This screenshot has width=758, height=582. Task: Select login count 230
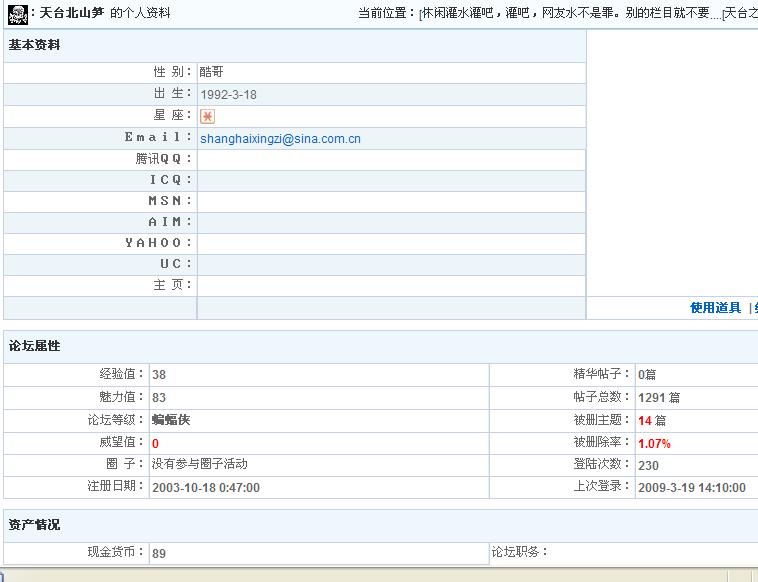[648, 466]
